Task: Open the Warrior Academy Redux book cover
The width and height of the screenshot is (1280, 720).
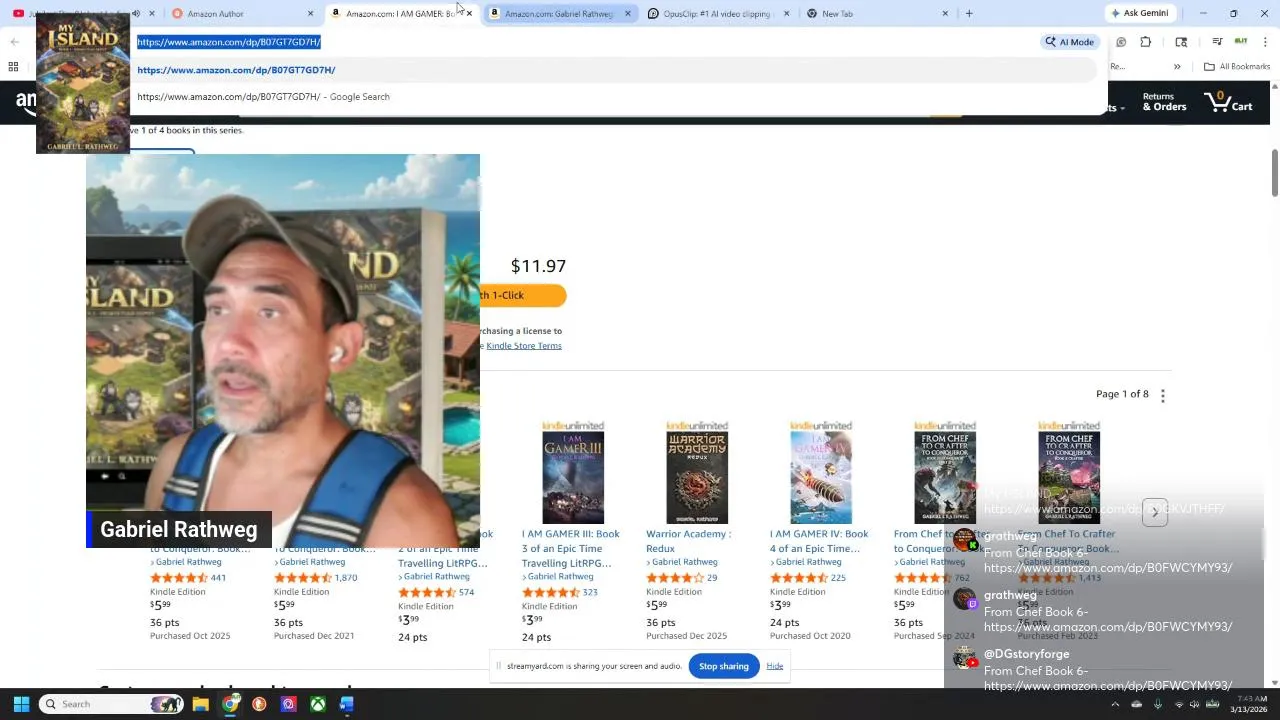Action: [697, 474]
